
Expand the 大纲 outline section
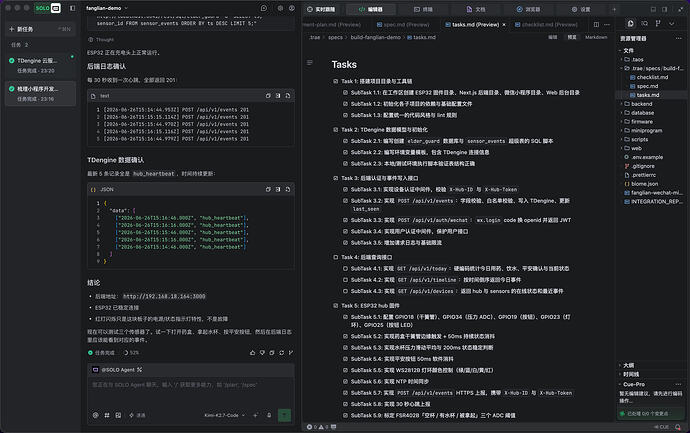(628, 365)
